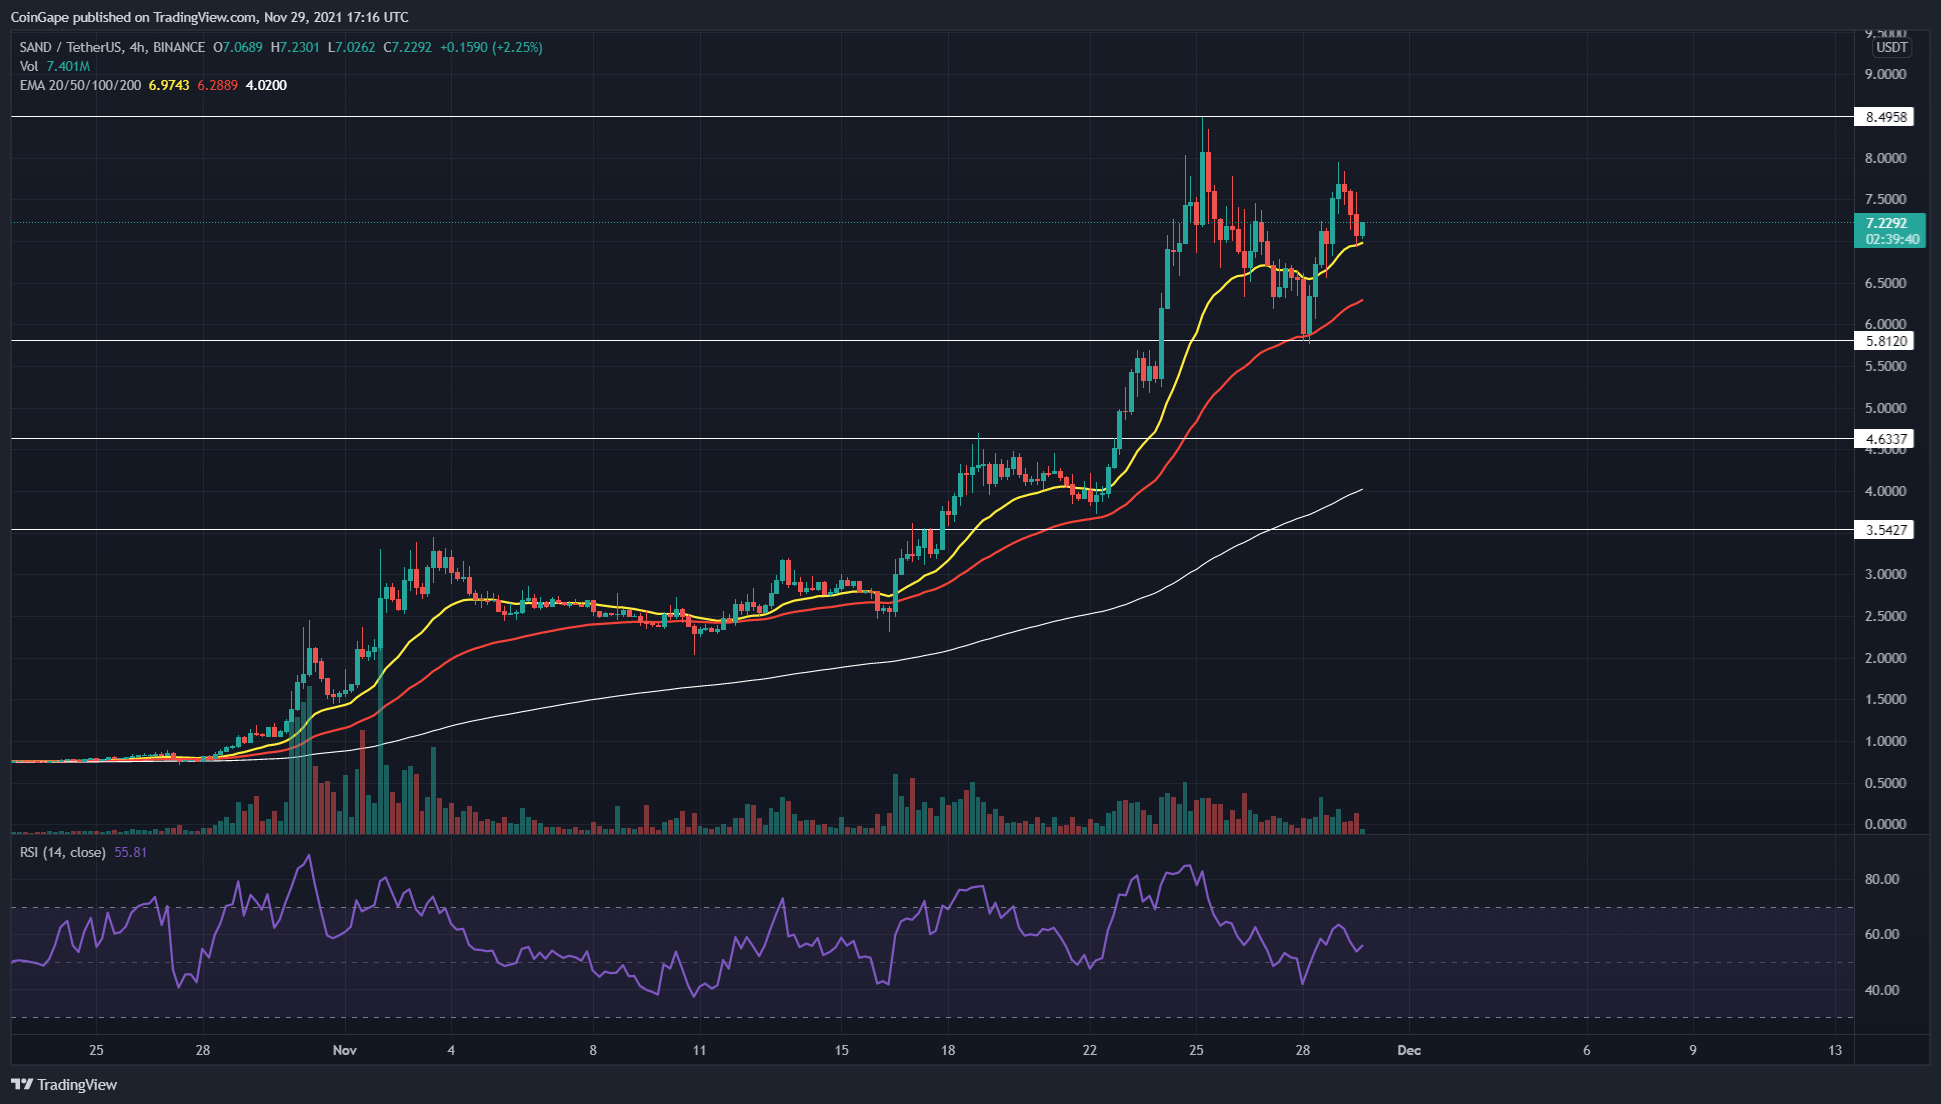Click the EMA value 4.0200 in white

pyautogui.click(x=266, y=85)
